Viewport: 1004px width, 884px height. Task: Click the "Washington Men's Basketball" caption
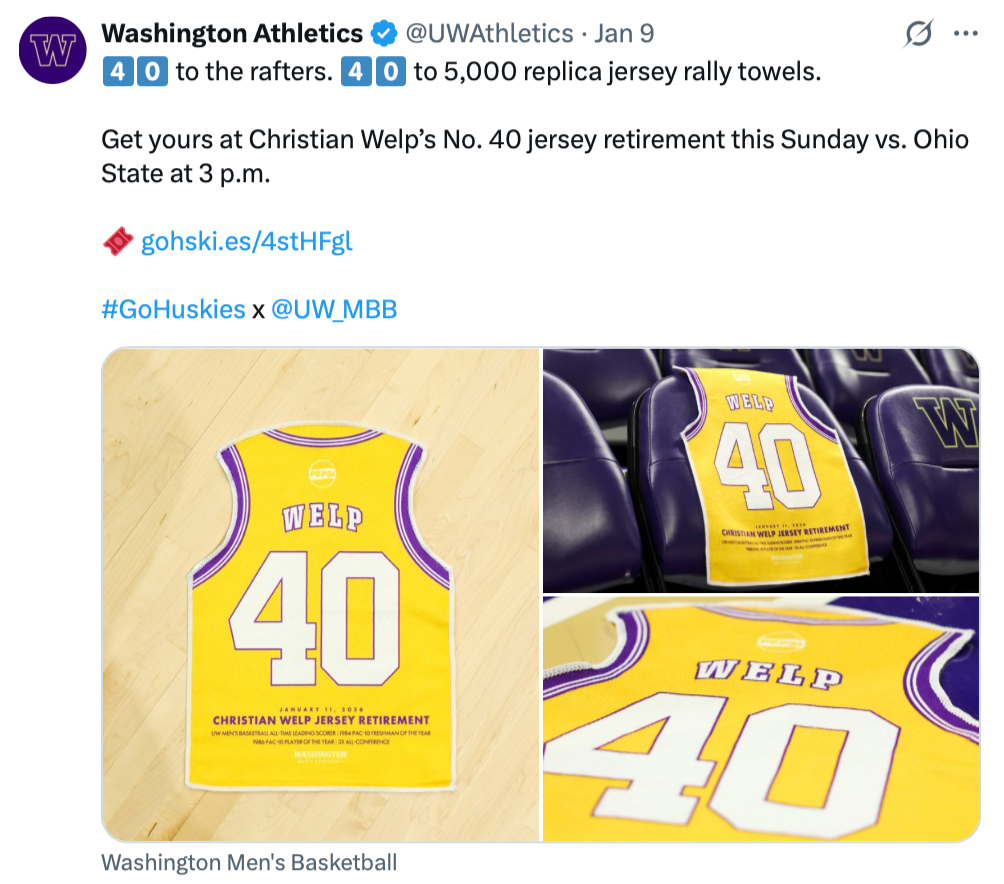[249, 862]
